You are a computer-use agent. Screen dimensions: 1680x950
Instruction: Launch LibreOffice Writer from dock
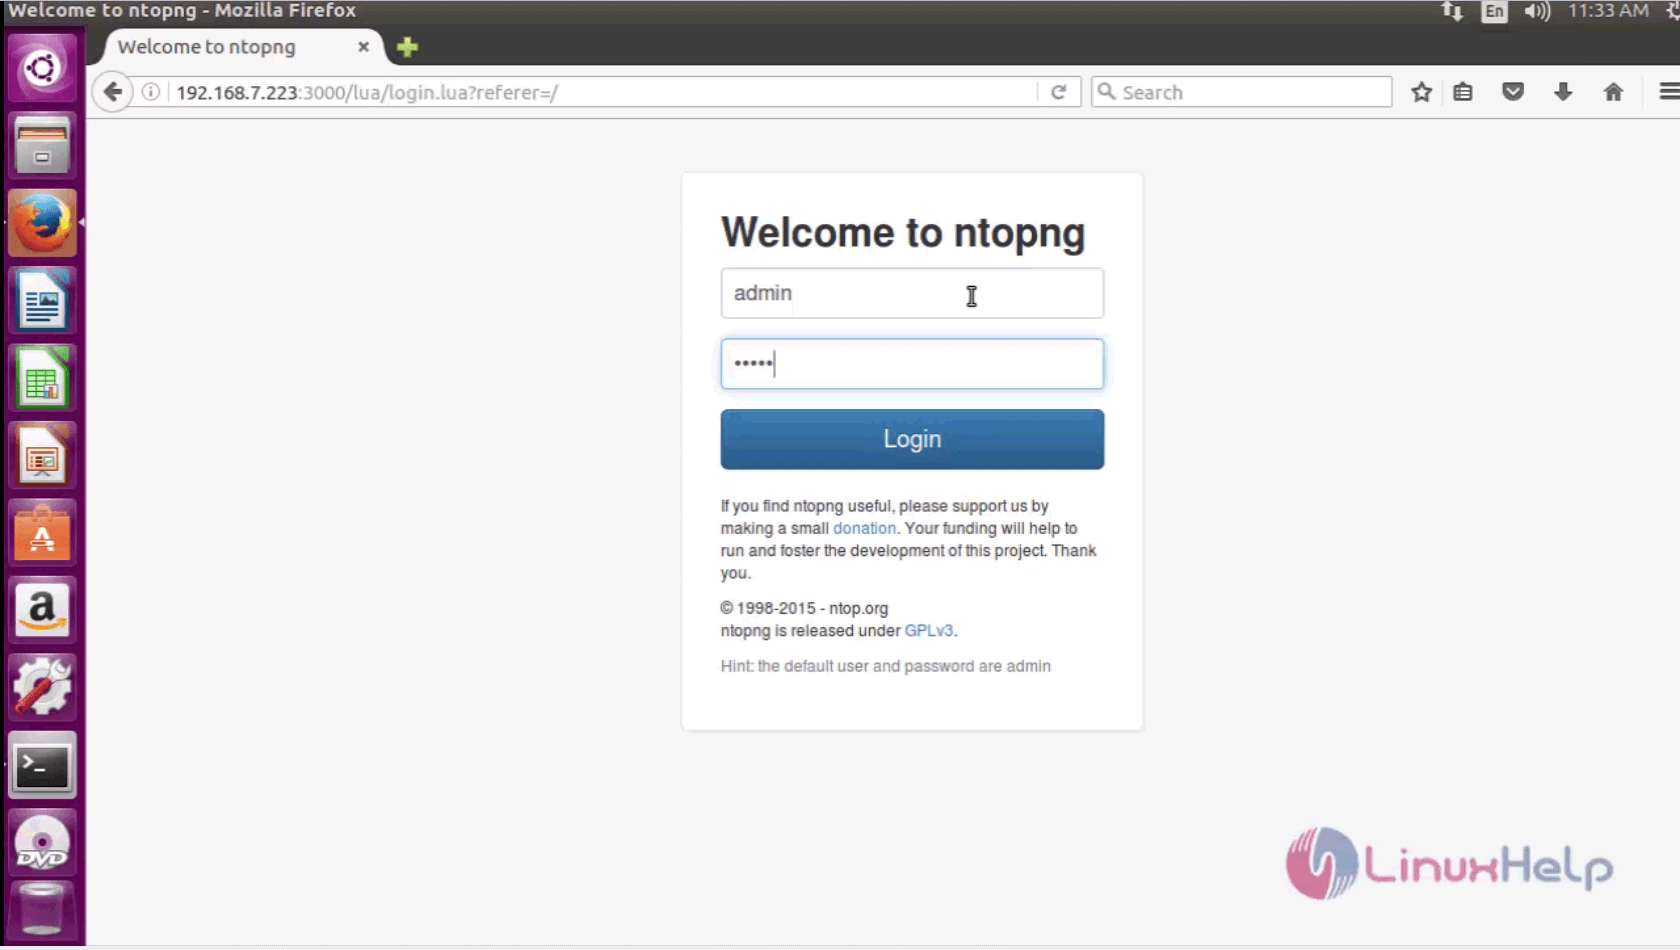(42, 301)
